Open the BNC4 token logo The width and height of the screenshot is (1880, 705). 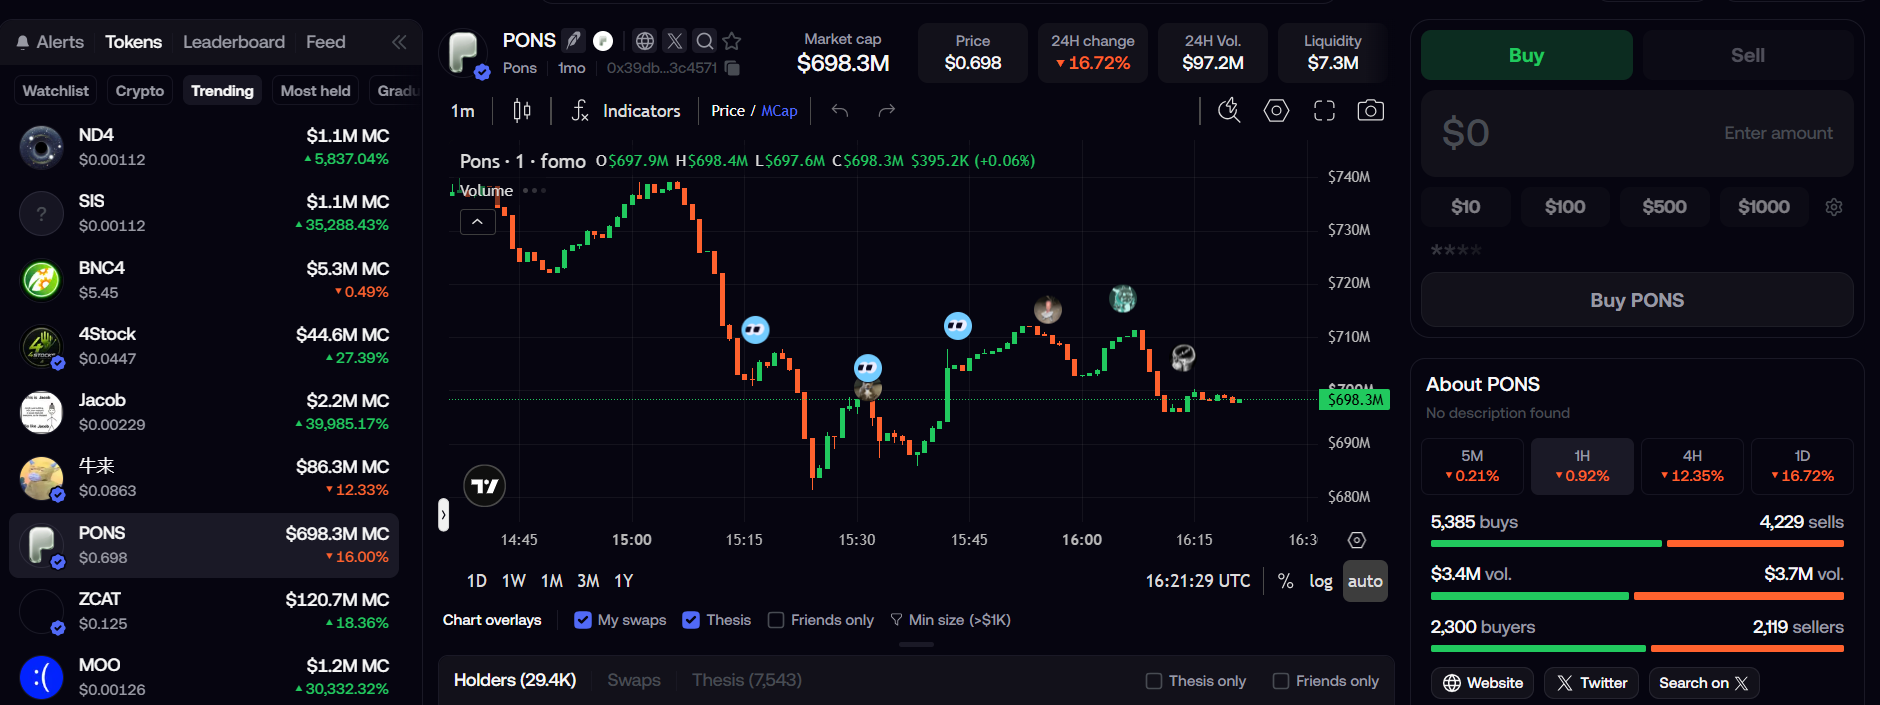tap(41, 280)
